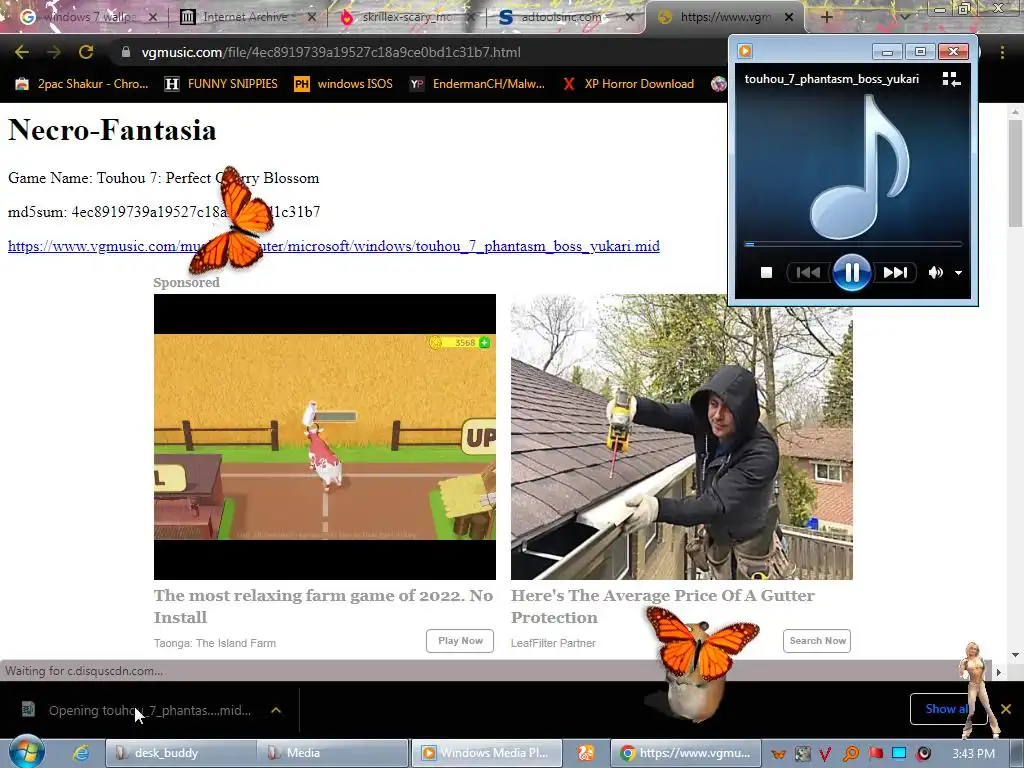The width and height of the screenshot is (1024, 768).
Task: Open the Windows Start menu
Action: 27,752
